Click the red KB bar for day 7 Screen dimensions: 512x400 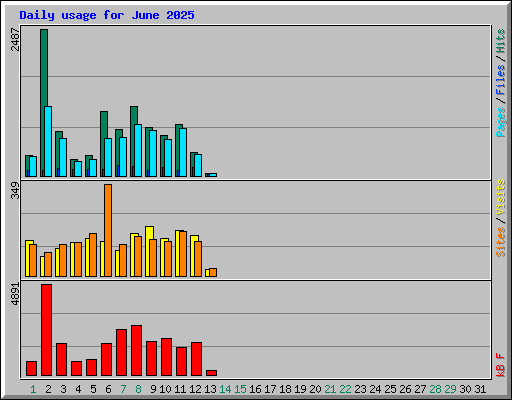[x=121, y=352]
